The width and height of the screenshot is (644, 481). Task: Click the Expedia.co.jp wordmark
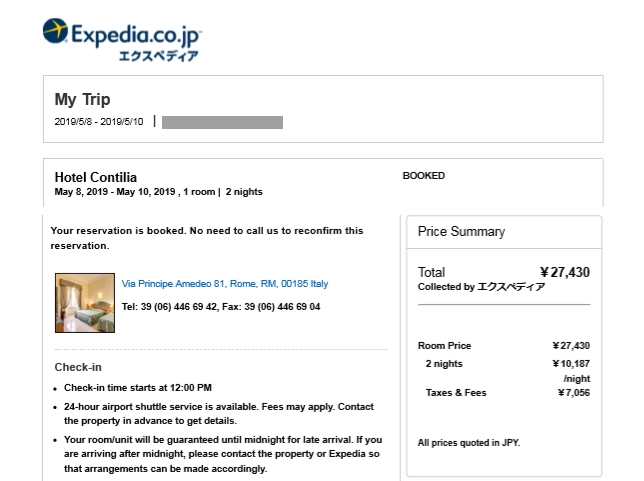136,35
